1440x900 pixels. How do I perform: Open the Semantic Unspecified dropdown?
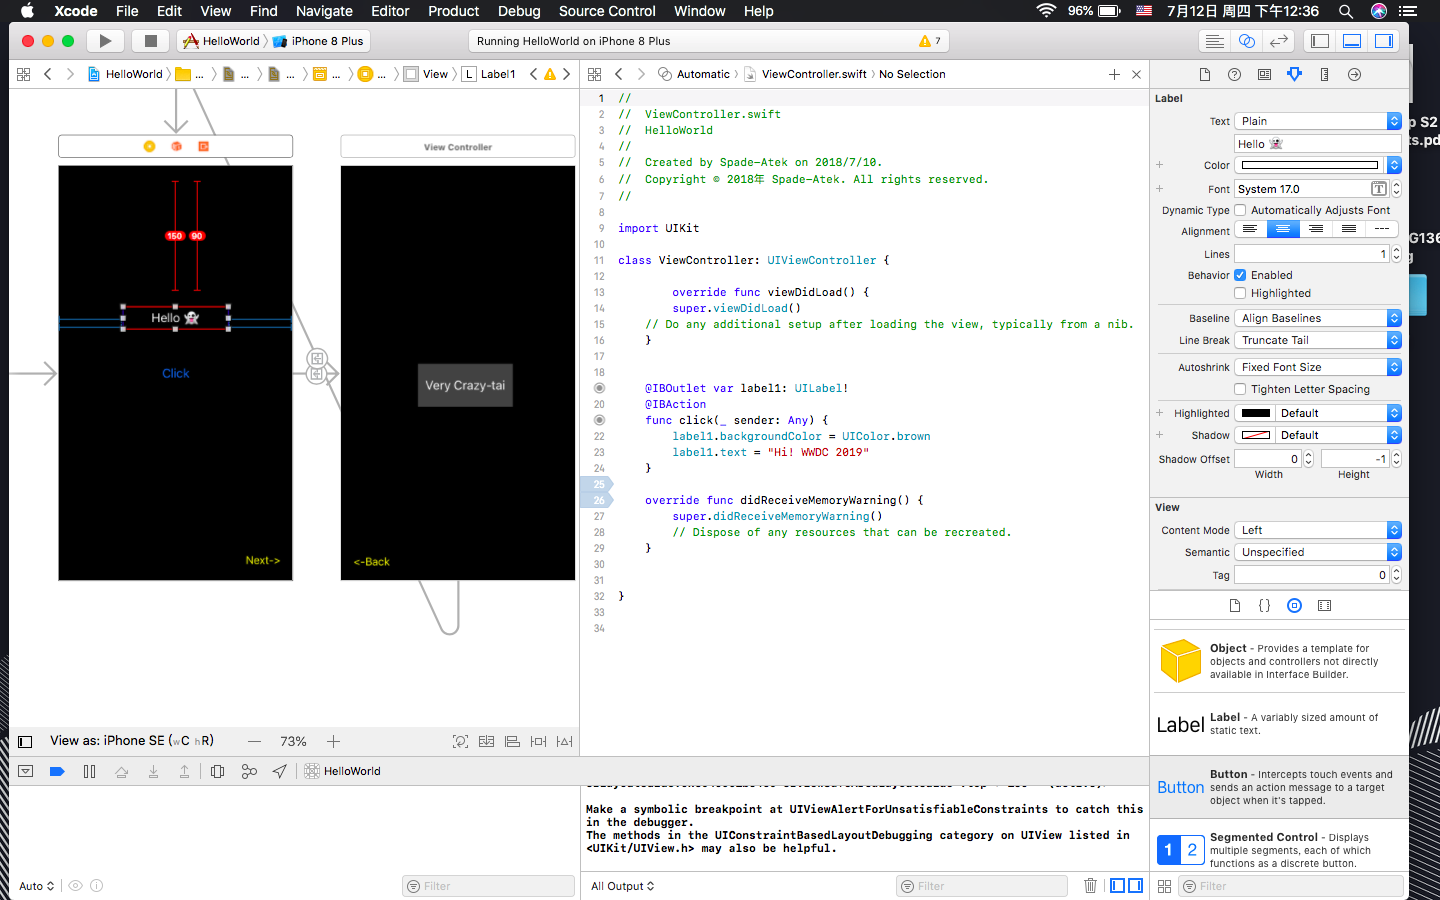coord(1318,552)
